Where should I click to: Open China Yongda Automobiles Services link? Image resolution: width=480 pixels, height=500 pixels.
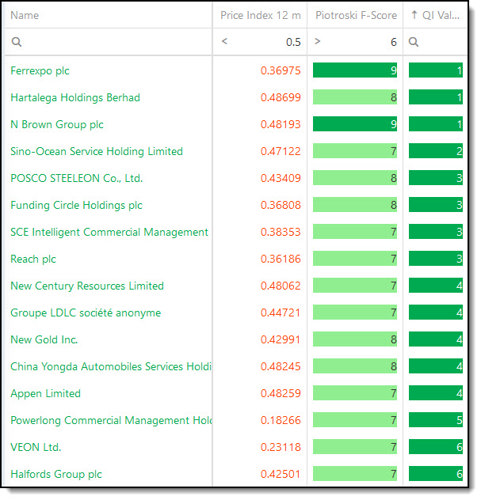click(x=111, y=367)
